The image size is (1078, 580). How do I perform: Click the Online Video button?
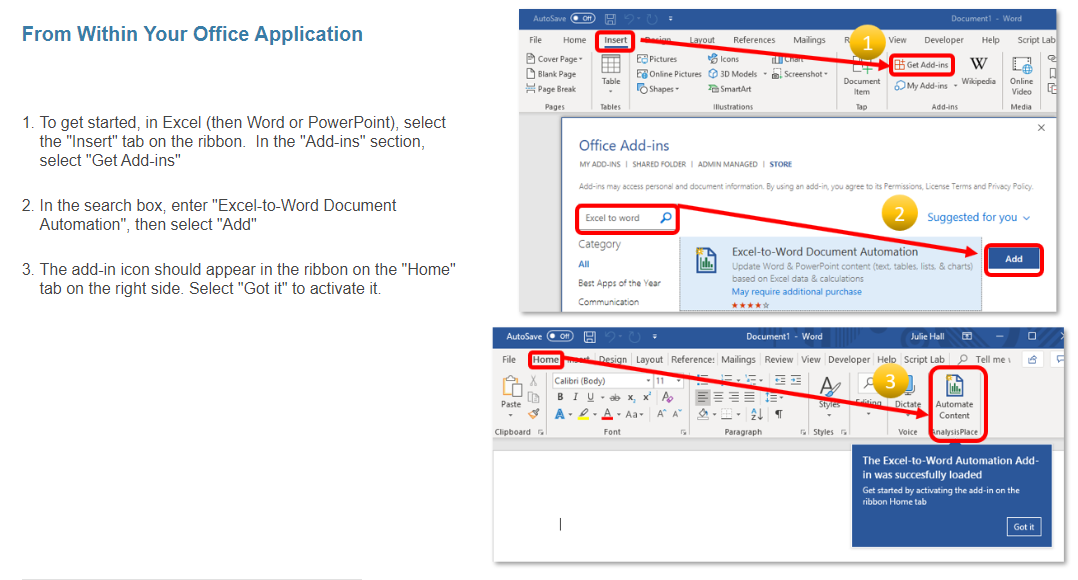point(1022,76)
